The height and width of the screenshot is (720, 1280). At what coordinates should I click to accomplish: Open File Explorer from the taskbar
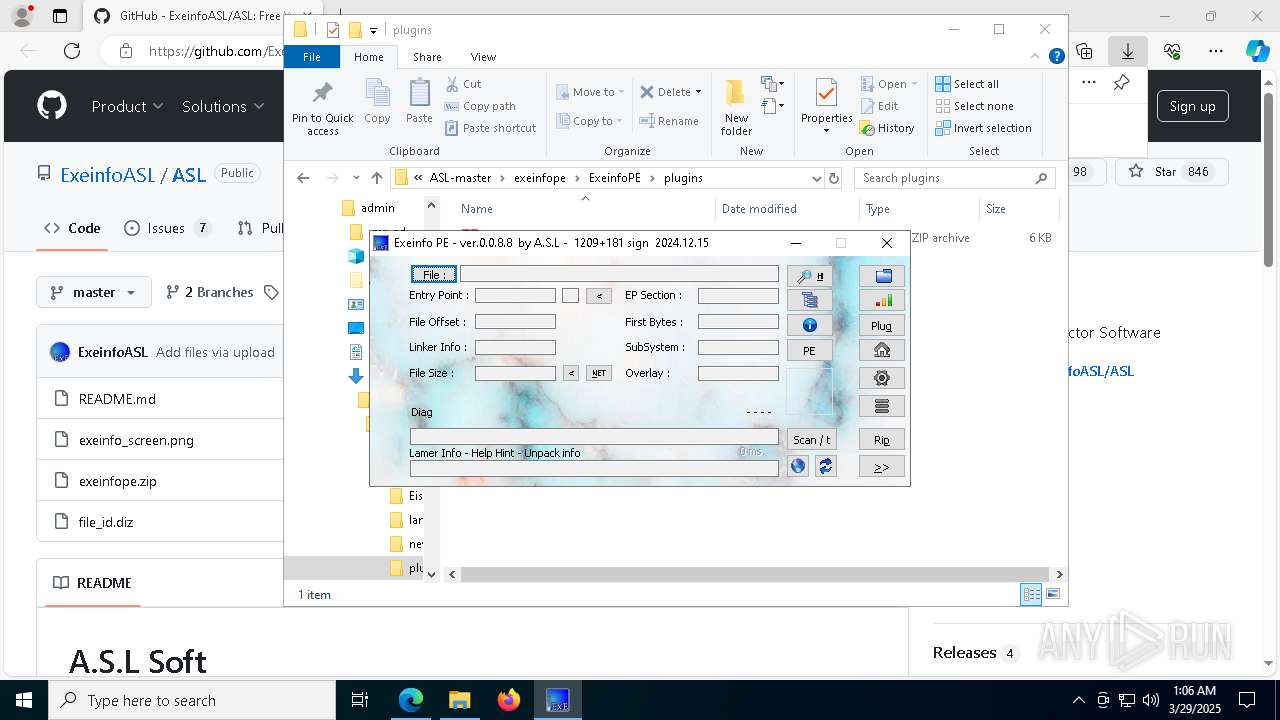pos(460,700)
